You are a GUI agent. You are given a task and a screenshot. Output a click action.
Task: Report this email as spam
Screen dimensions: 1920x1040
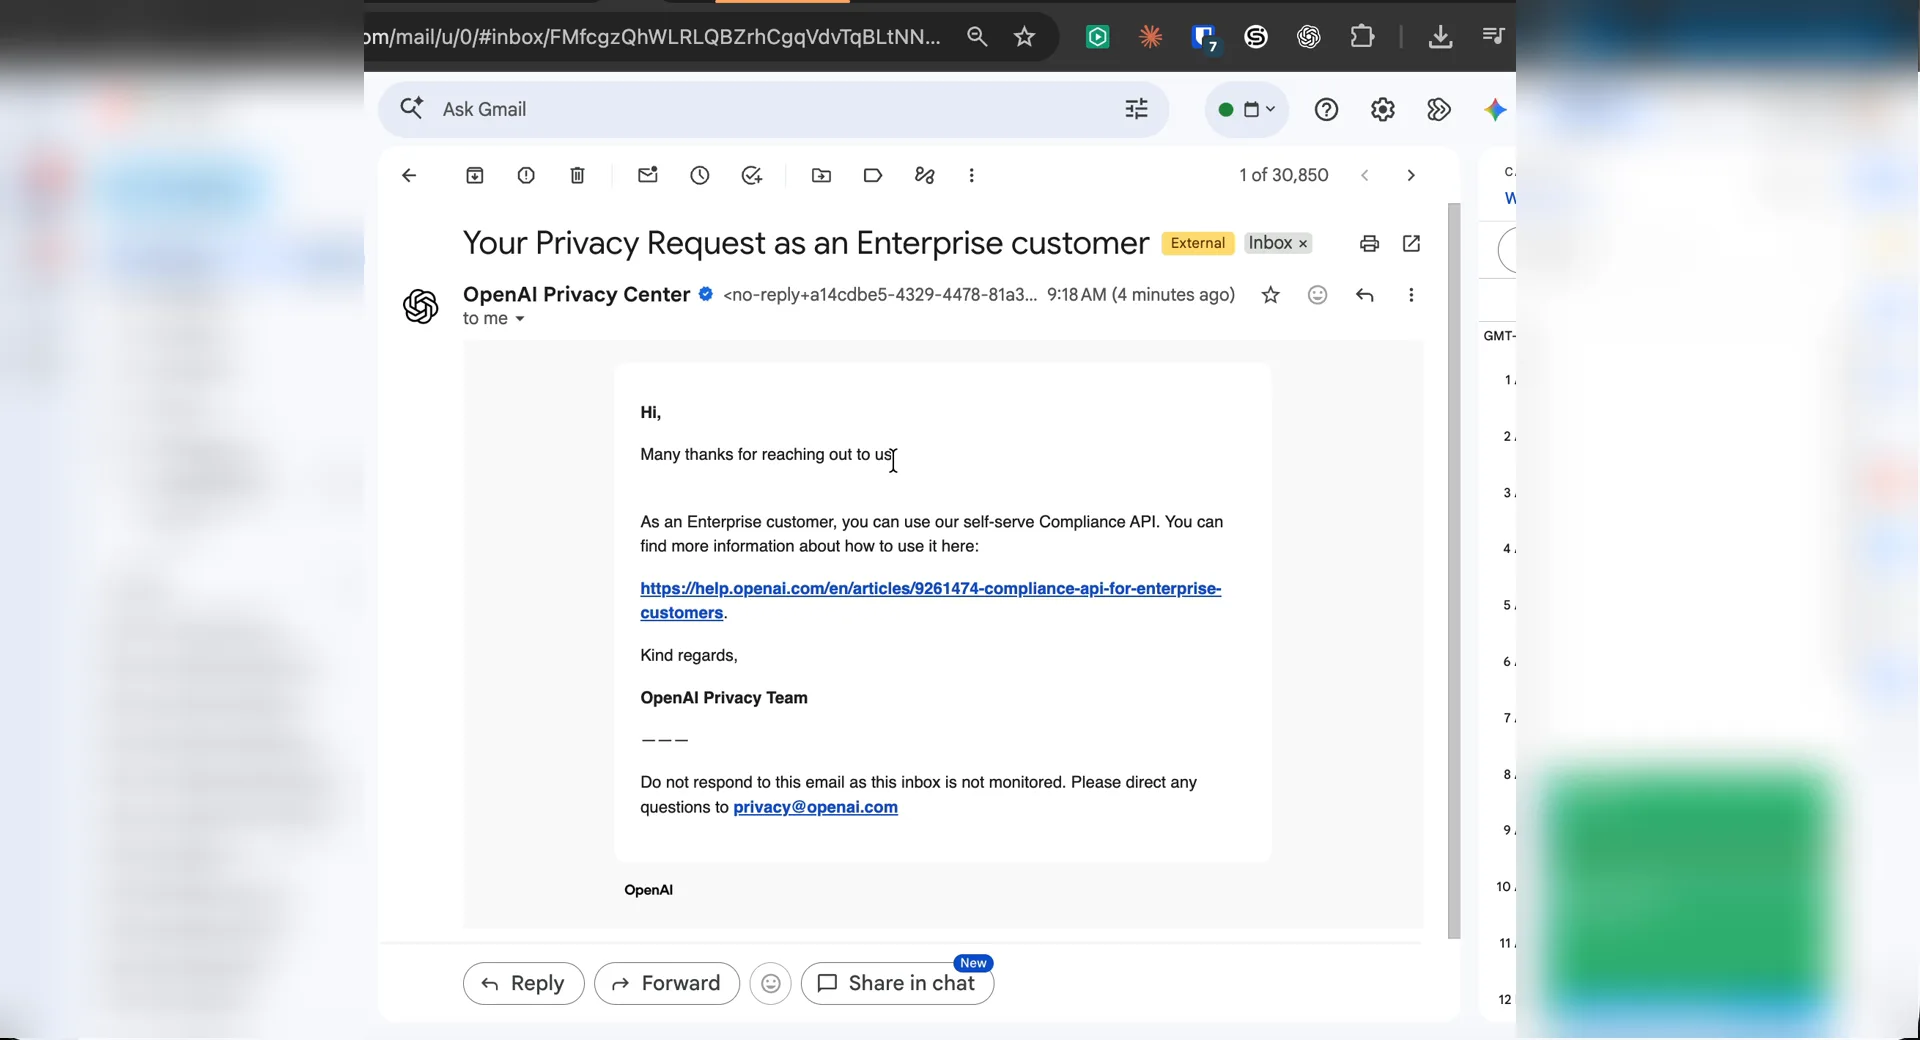526,176
